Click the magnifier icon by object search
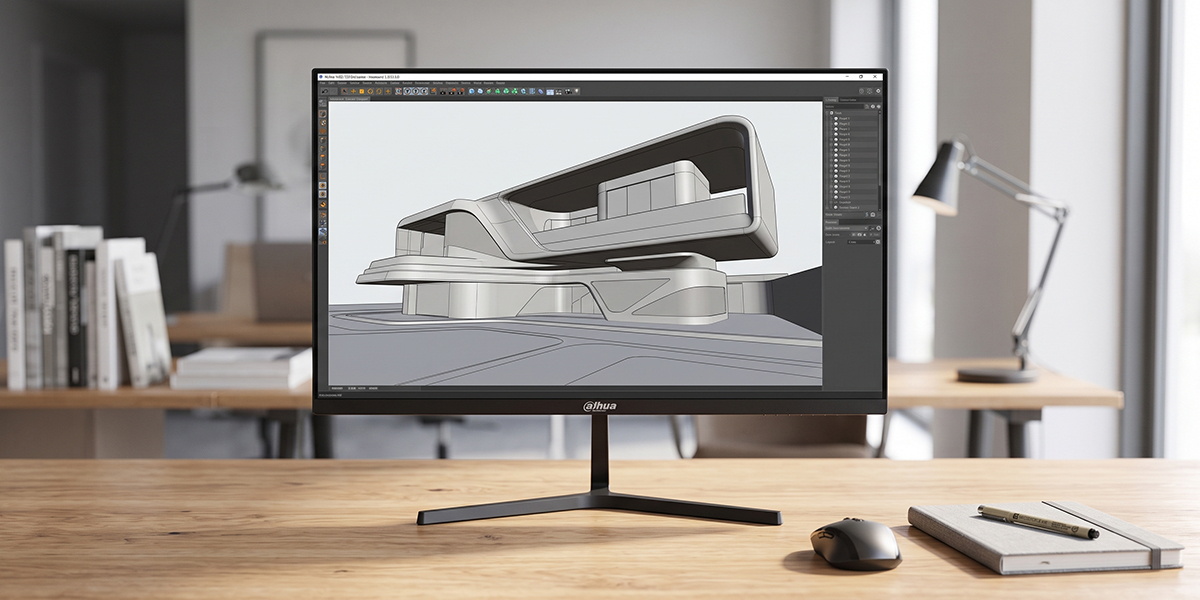 pyautogui.click(x=867, y=106)
